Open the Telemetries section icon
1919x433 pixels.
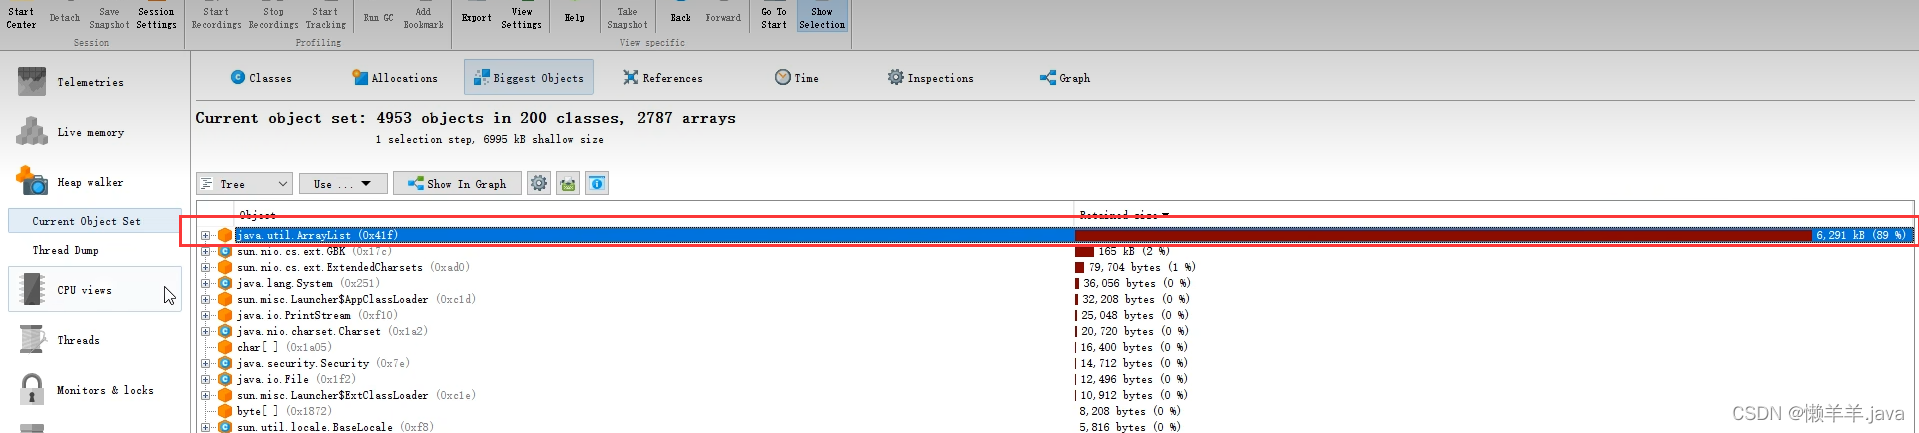click(x=32, y=82)
